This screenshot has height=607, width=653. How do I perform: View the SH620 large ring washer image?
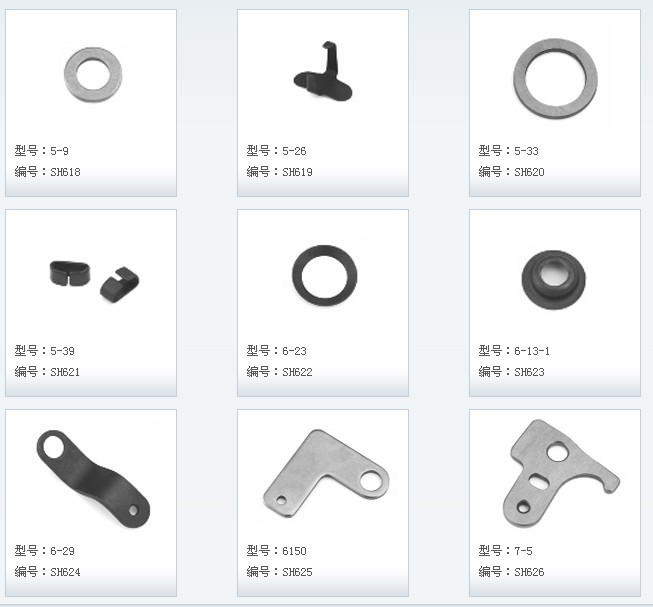coord(555,78)
